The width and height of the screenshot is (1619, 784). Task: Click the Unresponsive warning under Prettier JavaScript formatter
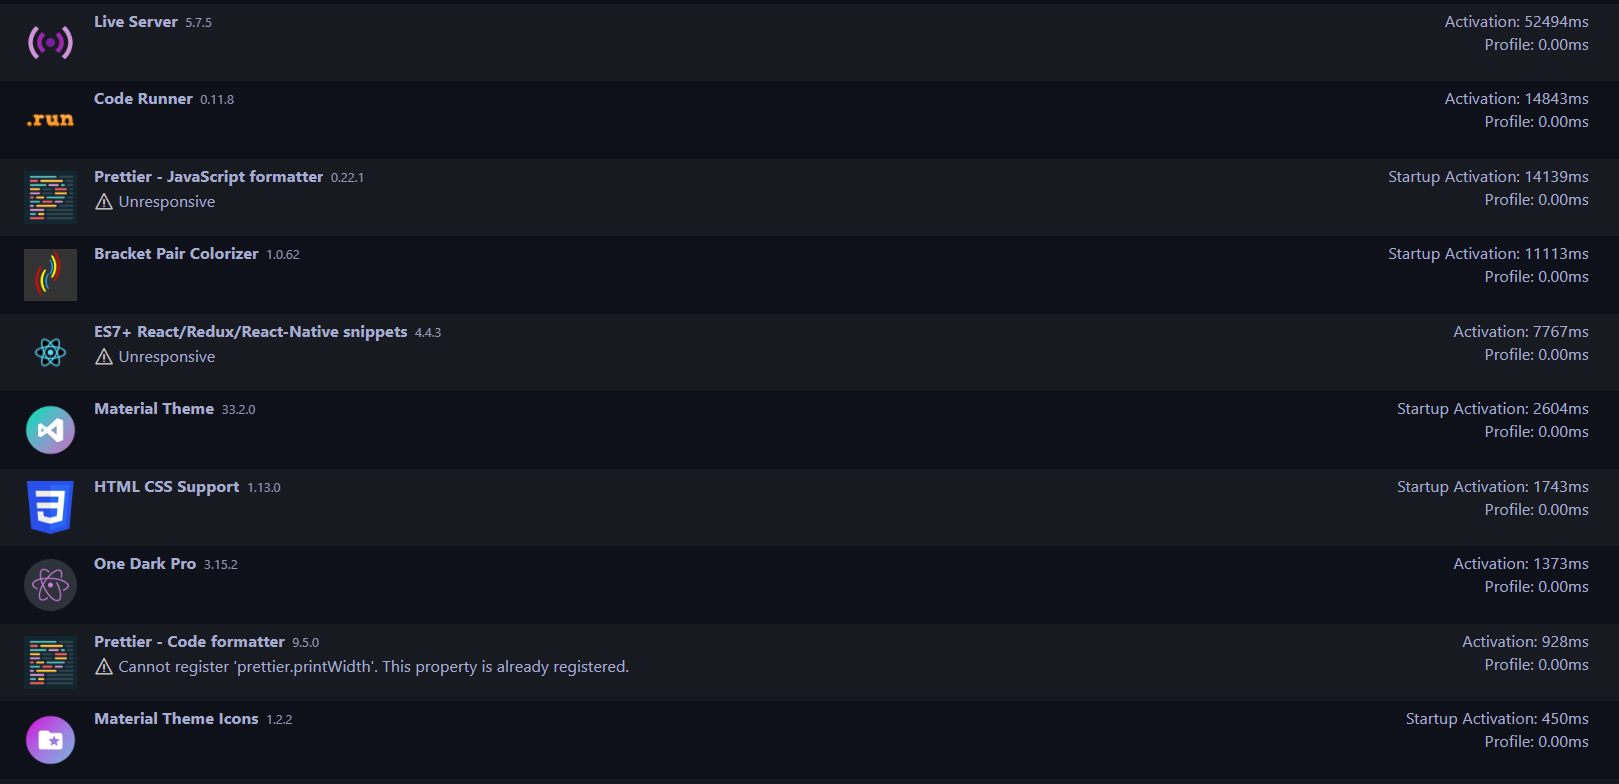[x=155, y=201]
